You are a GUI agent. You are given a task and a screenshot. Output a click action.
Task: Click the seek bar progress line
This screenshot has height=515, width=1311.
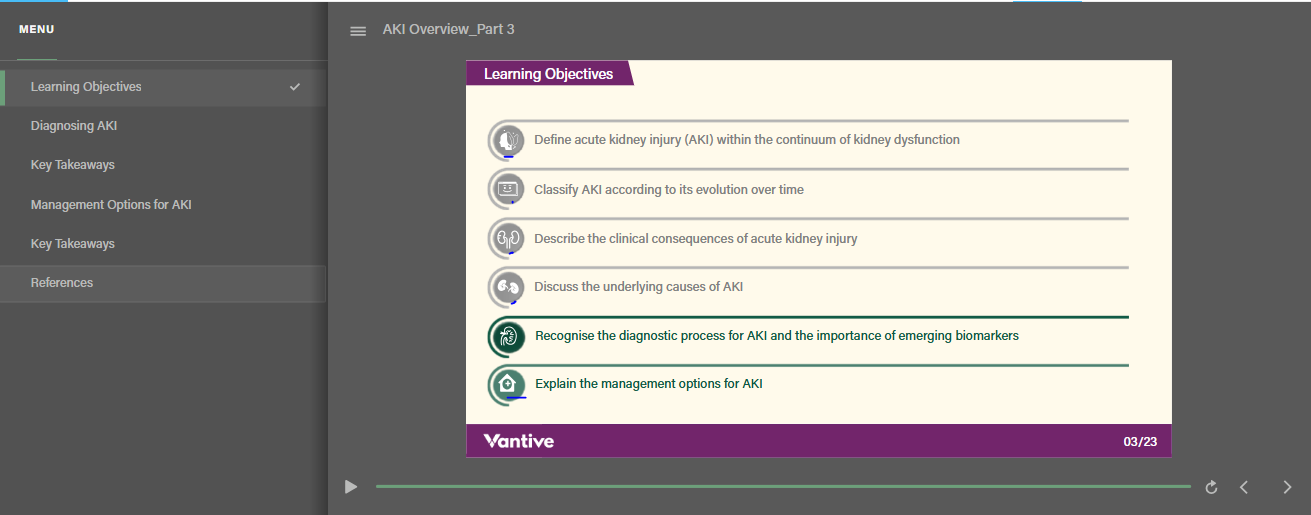pos(783,487)
